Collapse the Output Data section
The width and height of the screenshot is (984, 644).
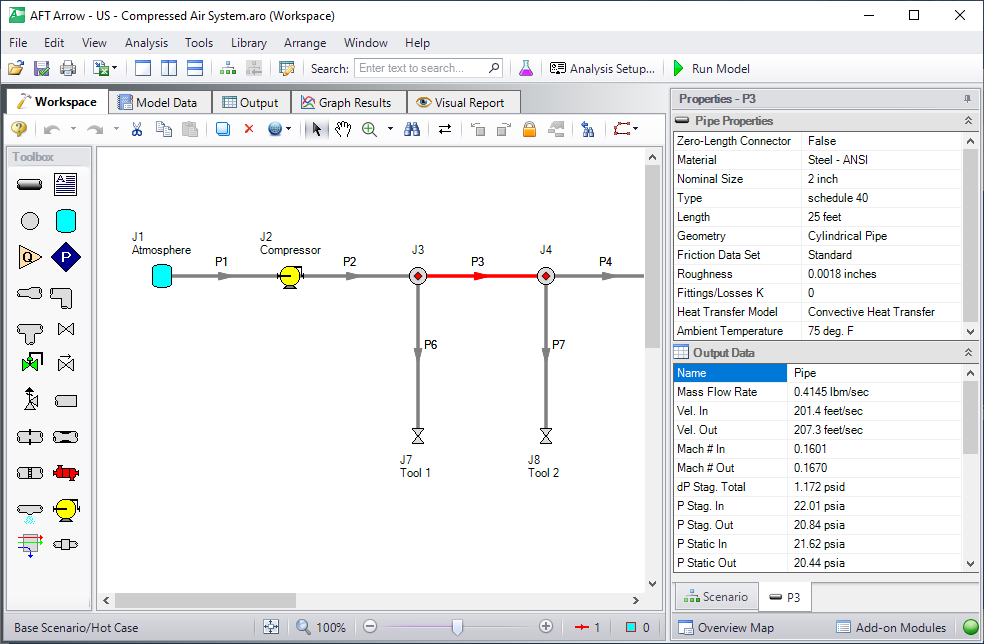968,353
